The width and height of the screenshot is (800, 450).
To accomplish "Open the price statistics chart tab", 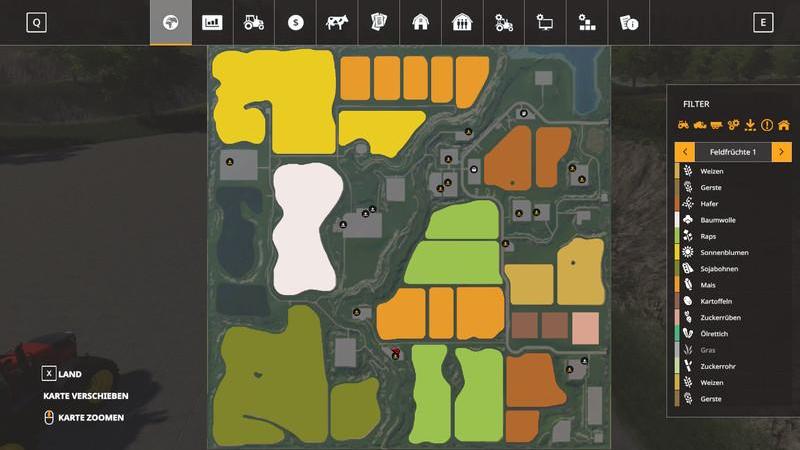I will click(x=212, y=22).
